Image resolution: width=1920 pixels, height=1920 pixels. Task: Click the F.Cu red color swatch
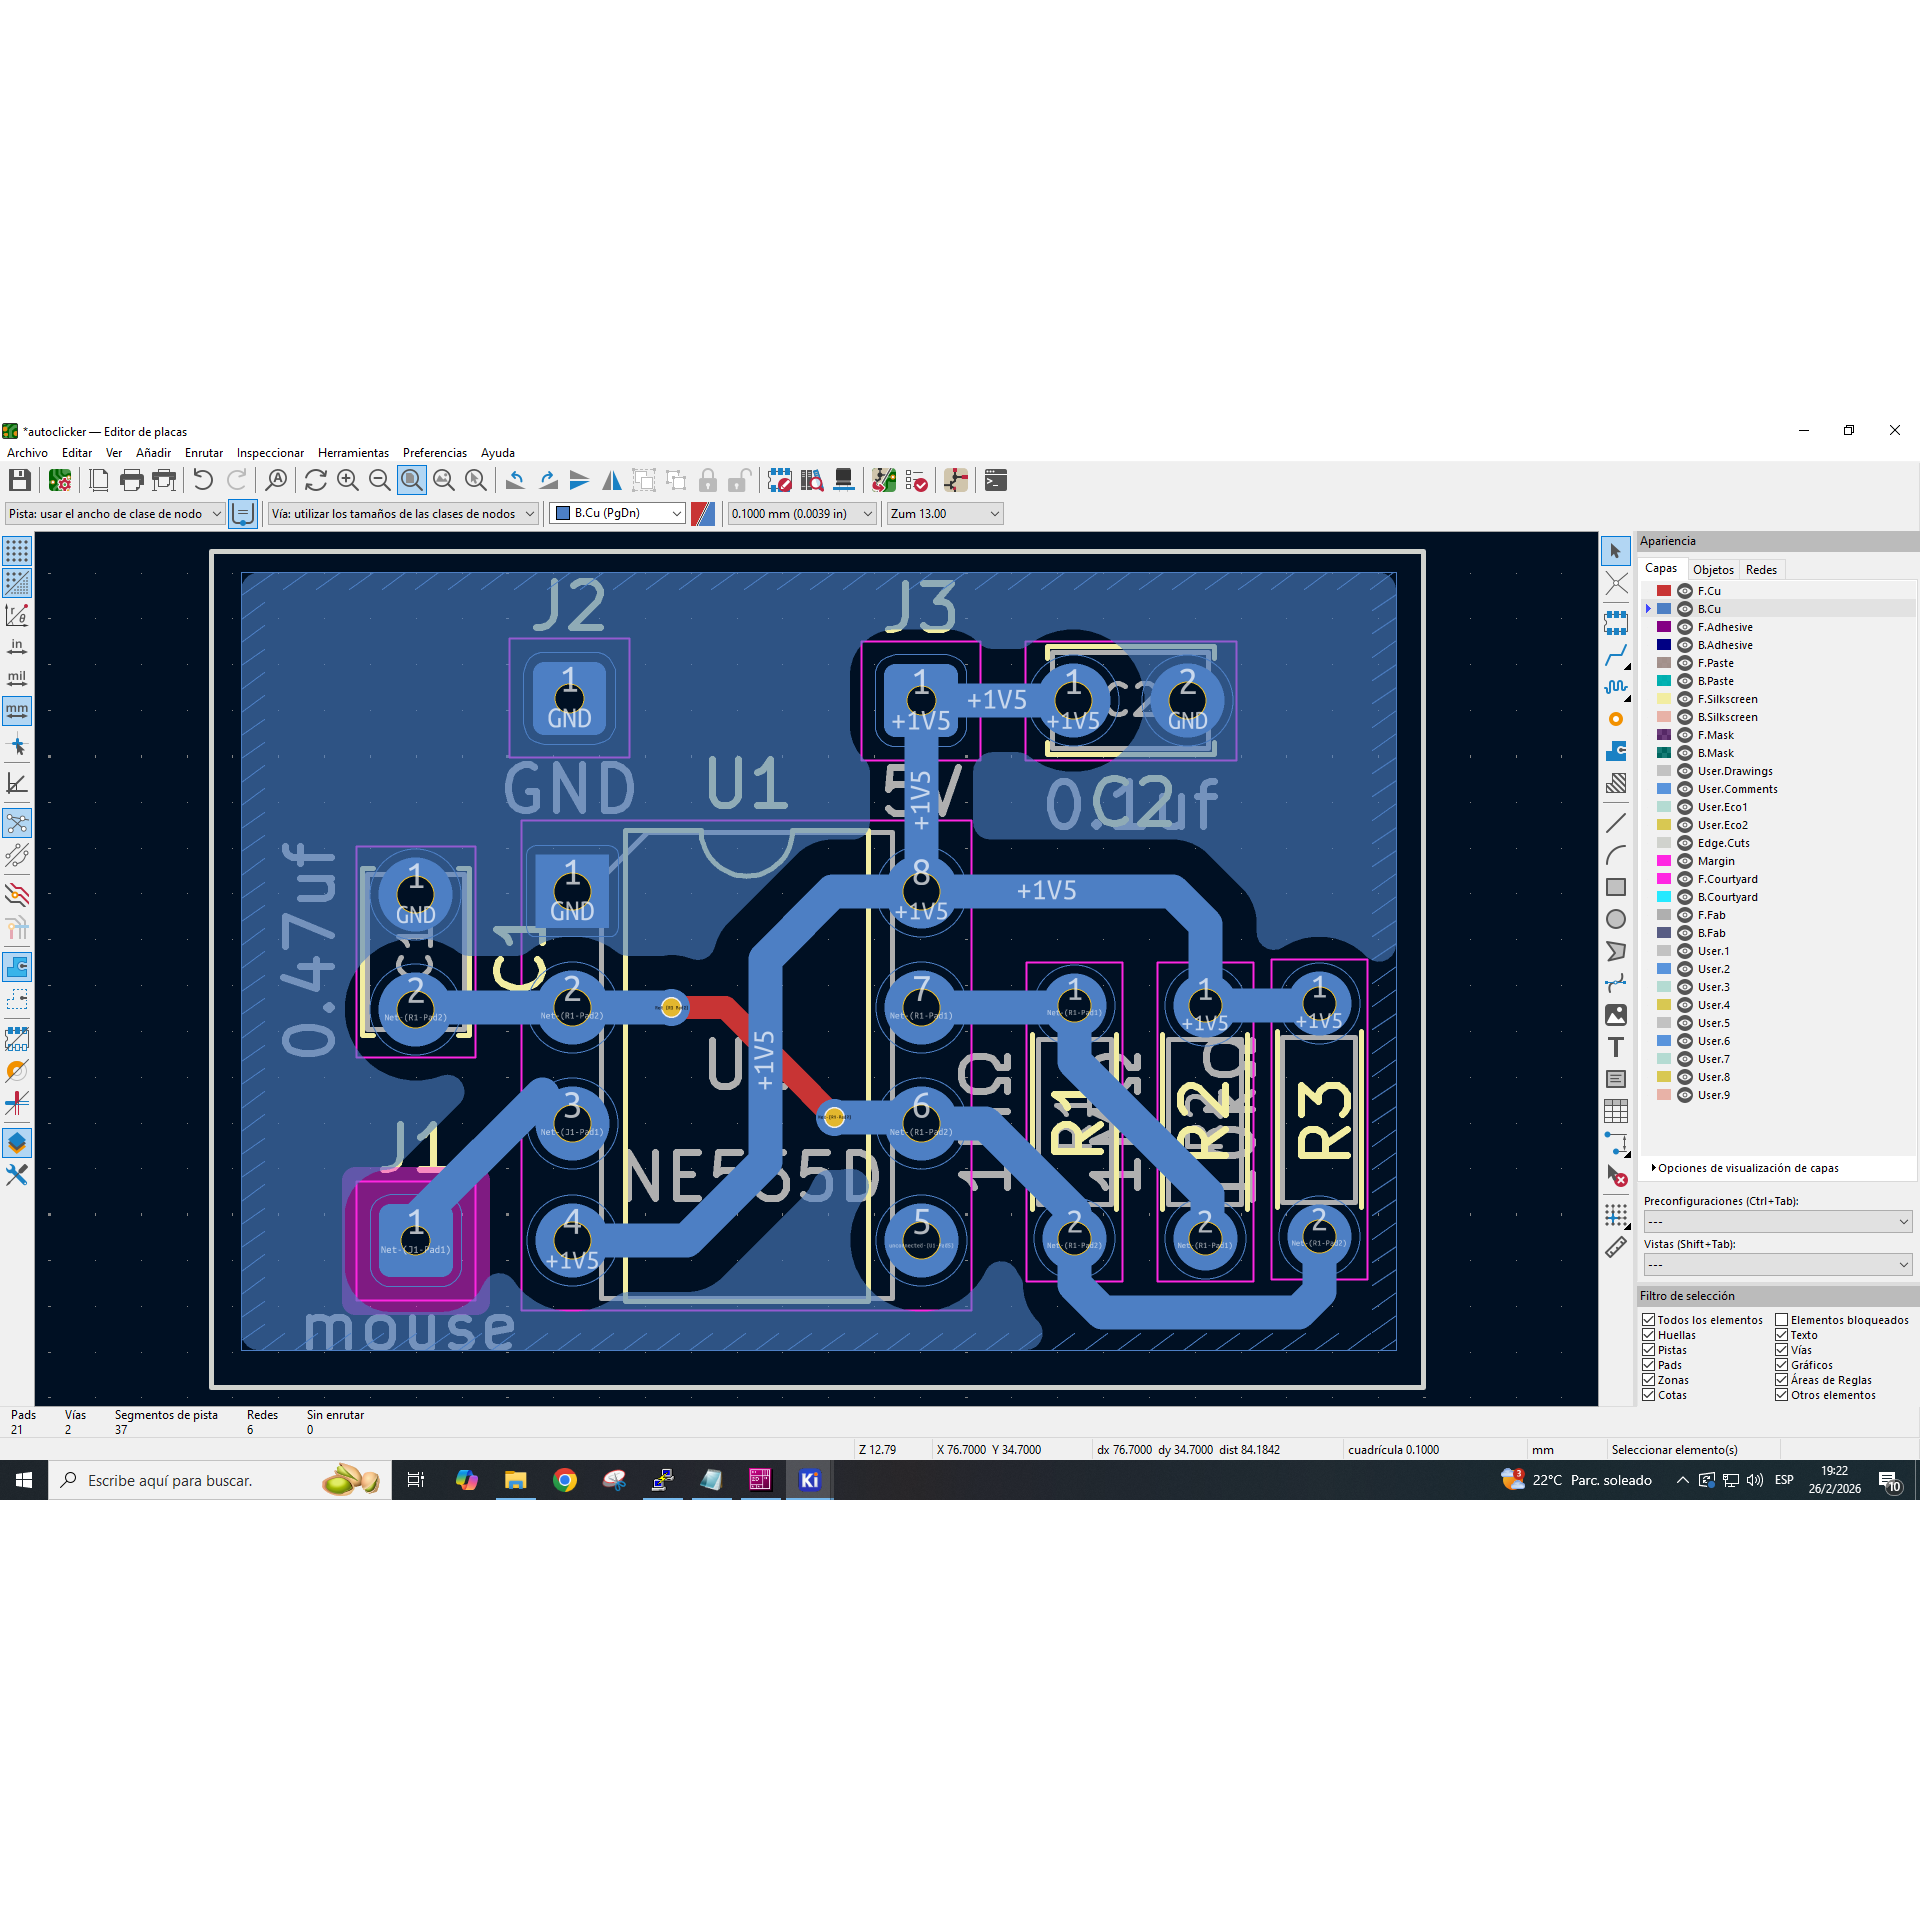(x=1664, y=591)
